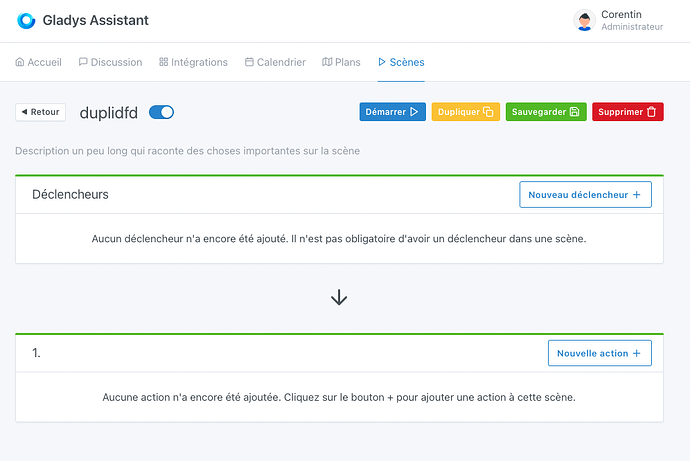
Task: Click the down arrow between sections
Action: [x=339, y=297]
